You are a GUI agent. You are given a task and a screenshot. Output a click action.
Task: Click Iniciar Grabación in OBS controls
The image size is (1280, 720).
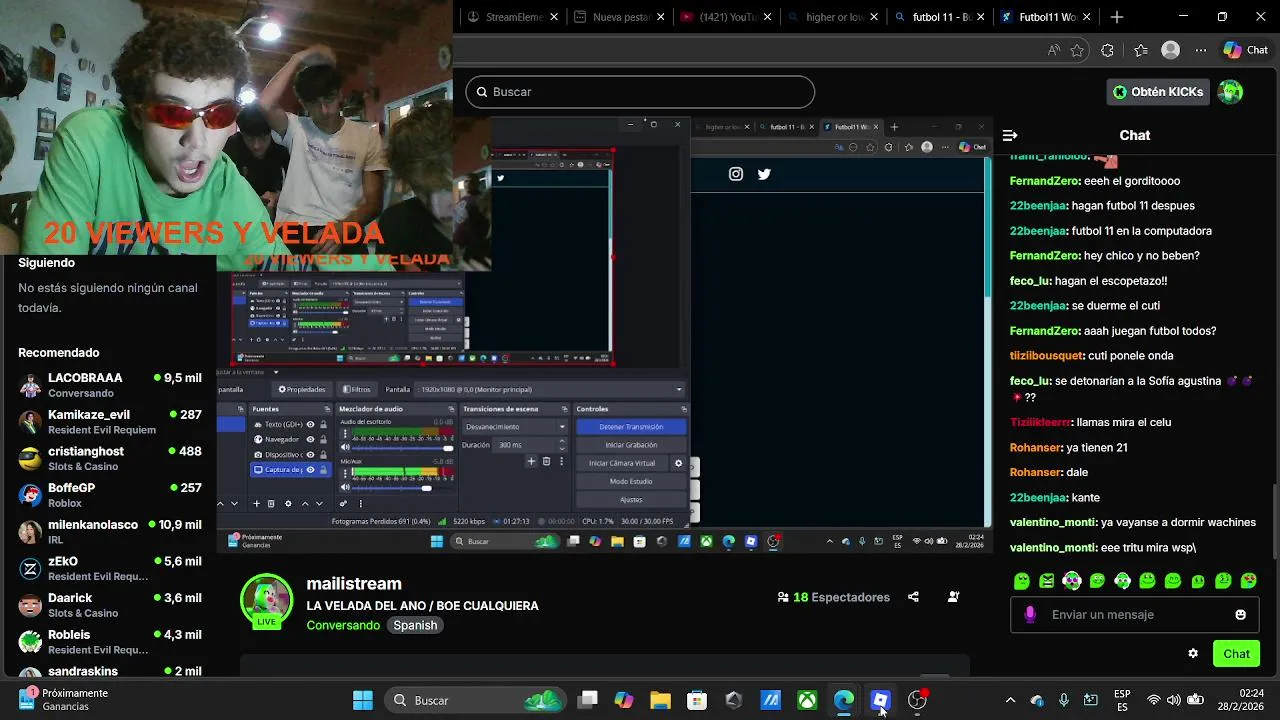click(632, 445)
